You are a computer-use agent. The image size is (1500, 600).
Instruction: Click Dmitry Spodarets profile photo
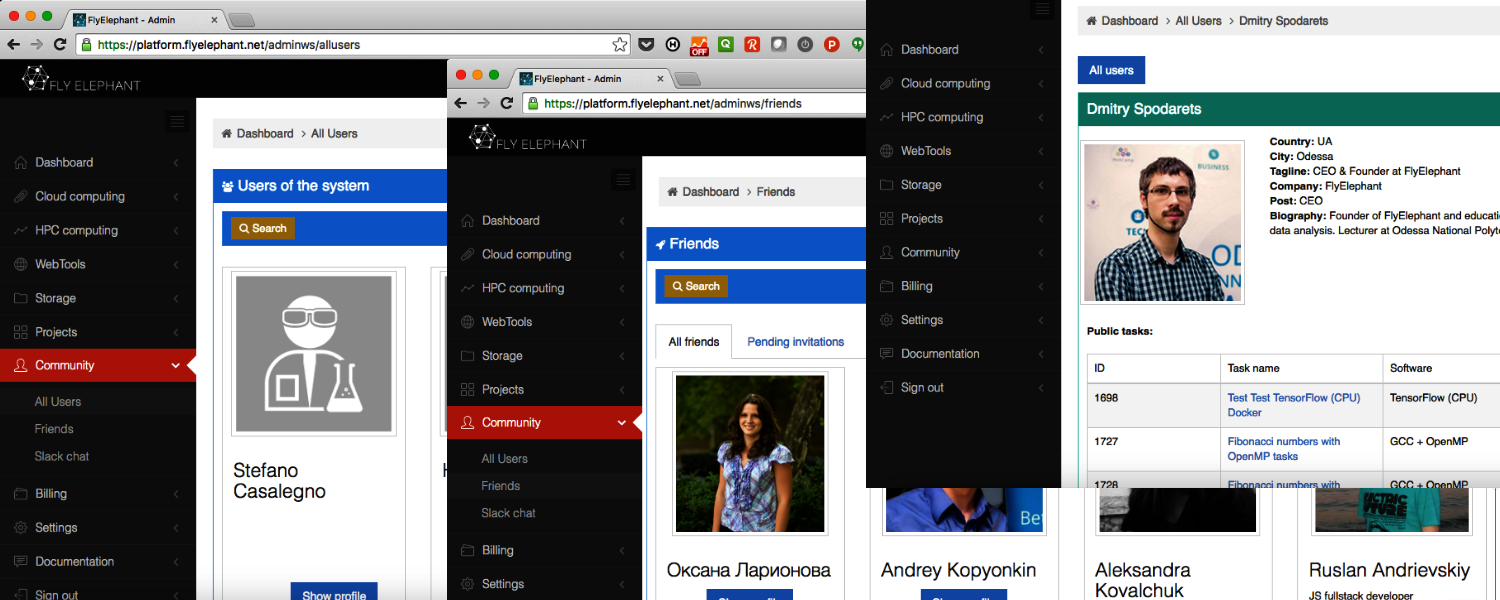tap(1163, 222)
